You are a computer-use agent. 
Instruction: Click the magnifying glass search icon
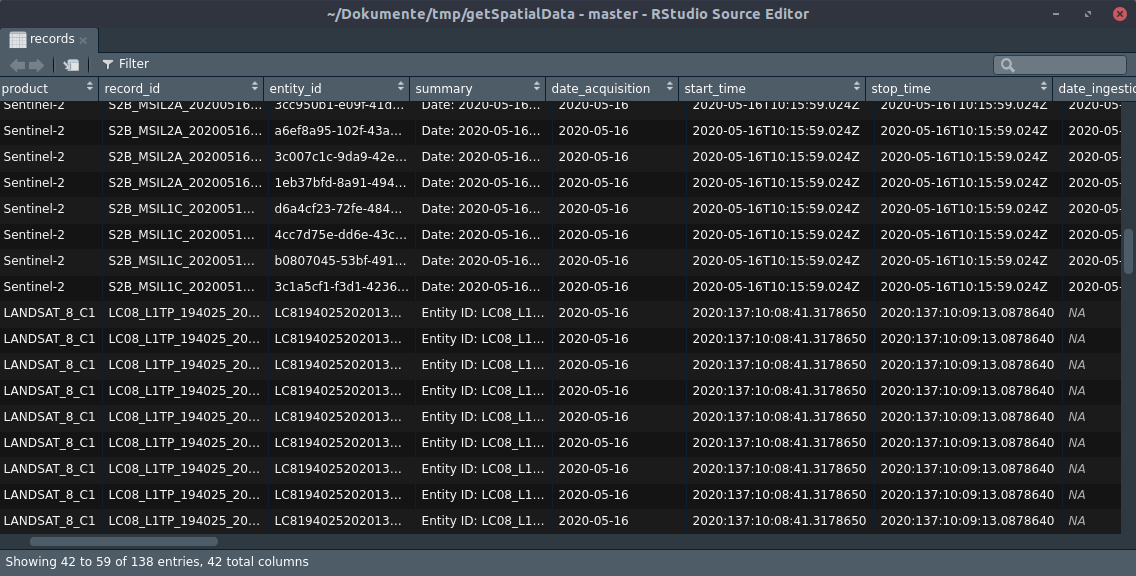pyautogui.click(x=1007, y=65)
